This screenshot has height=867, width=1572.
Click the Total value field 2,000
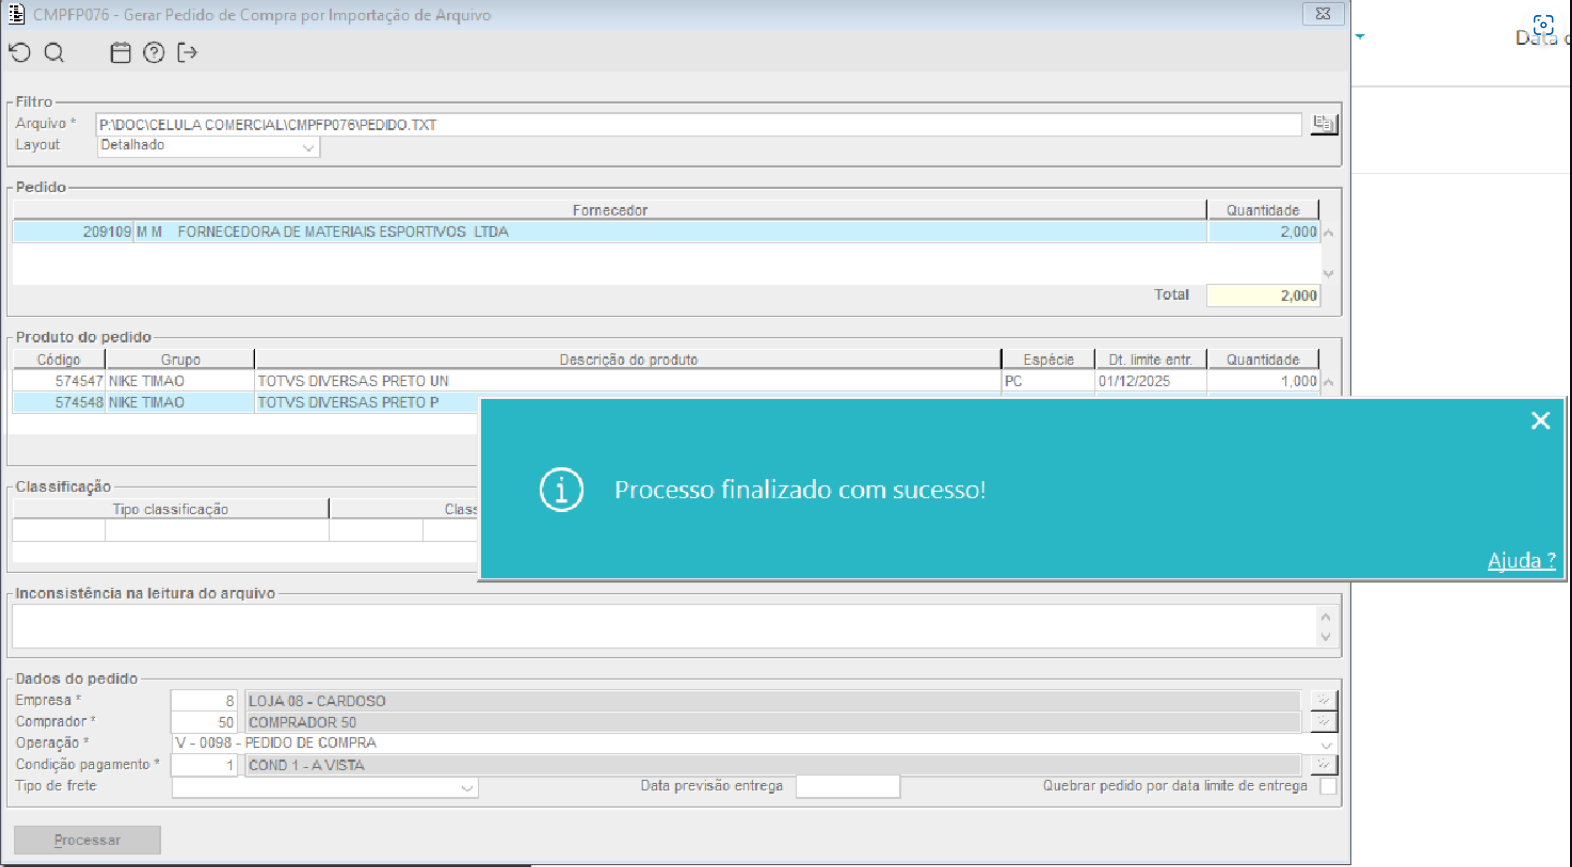pyautogui.click(x=1263, y=295)
